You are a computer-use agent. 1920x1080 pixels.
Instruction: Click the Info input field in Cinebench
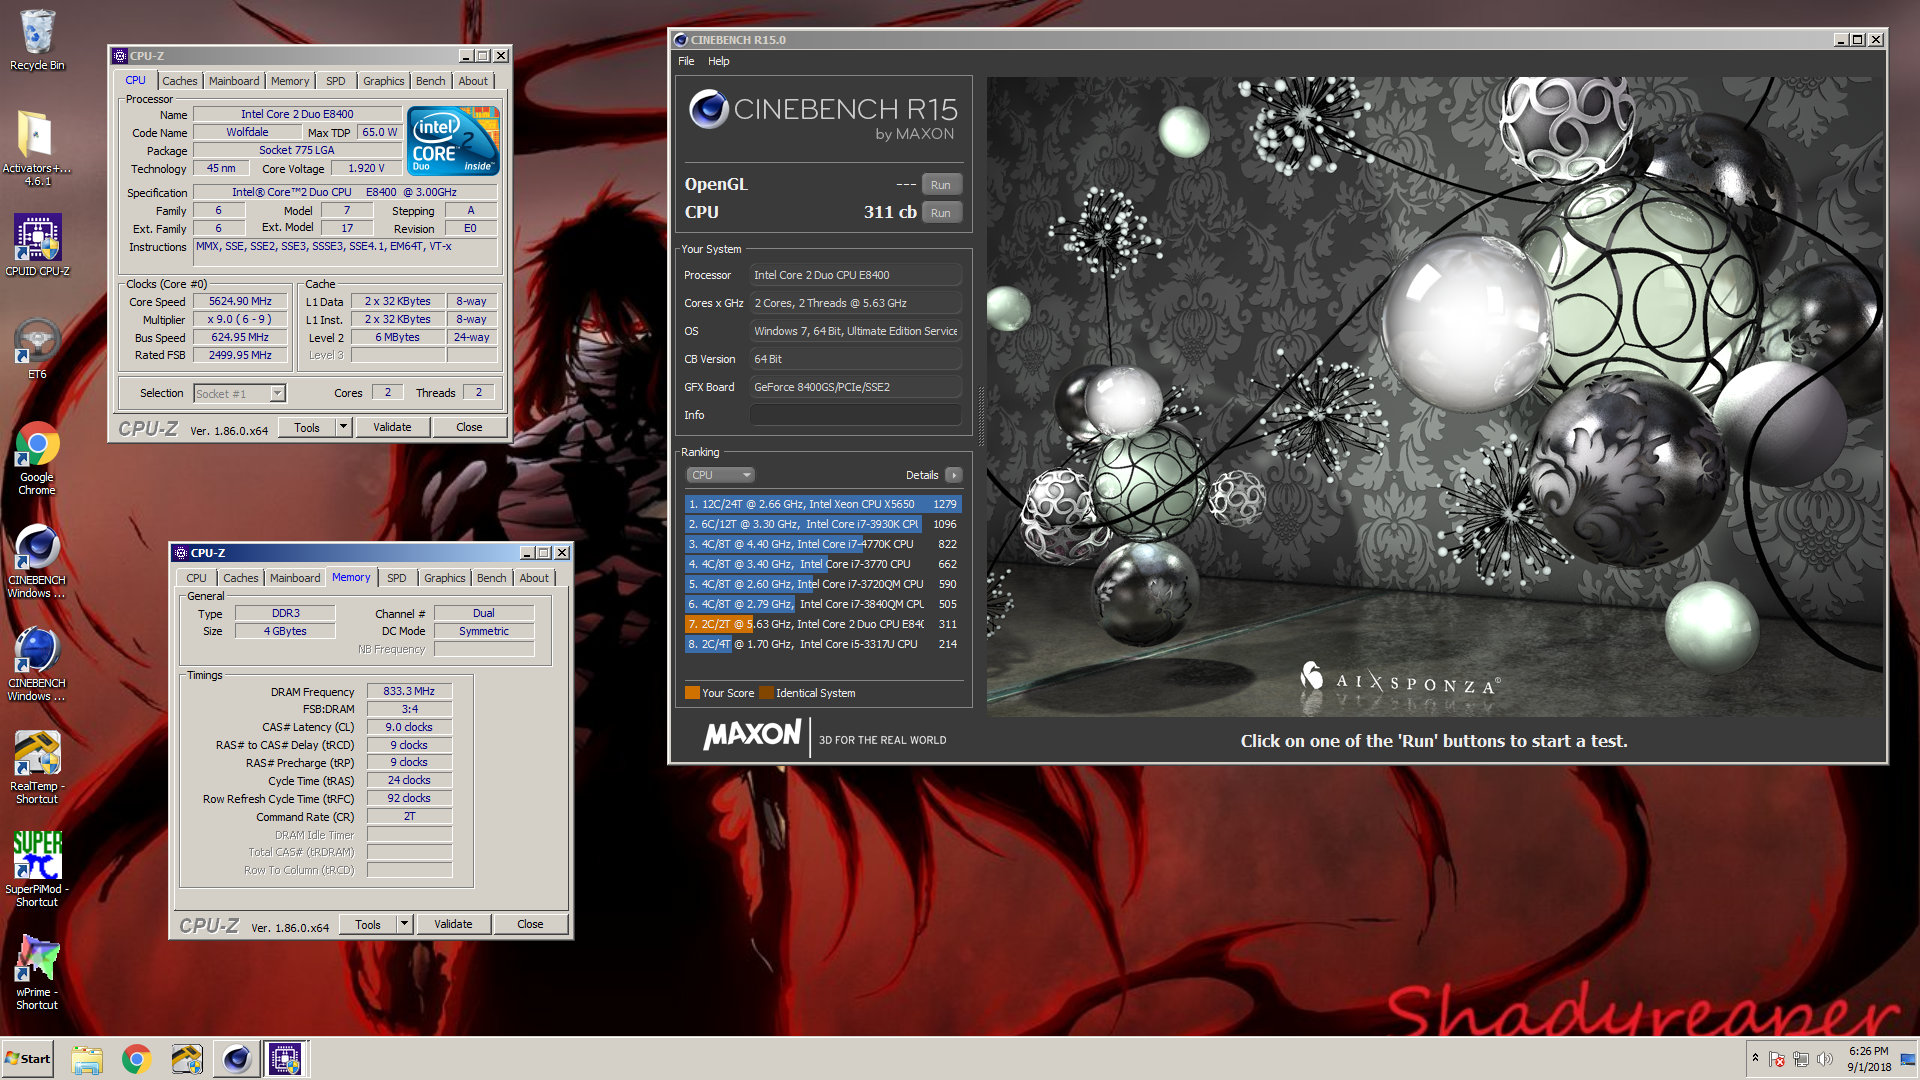click(856, 415)
